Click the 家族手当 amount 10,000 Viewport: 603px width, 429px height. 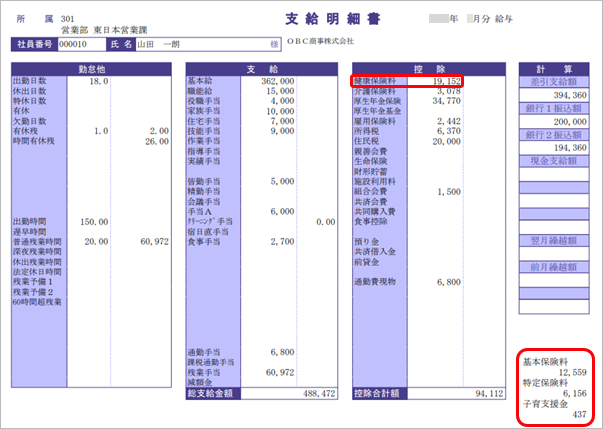280,111
